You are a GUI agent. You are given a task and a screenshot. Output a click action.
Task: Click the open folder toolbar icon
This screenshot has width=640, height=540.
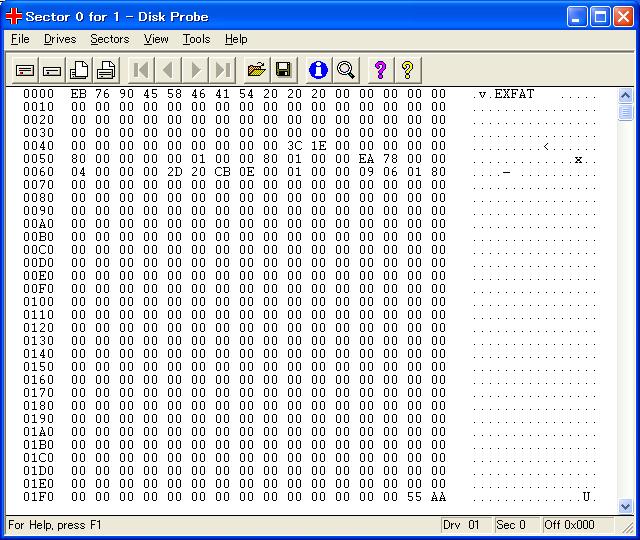(257, 70)
